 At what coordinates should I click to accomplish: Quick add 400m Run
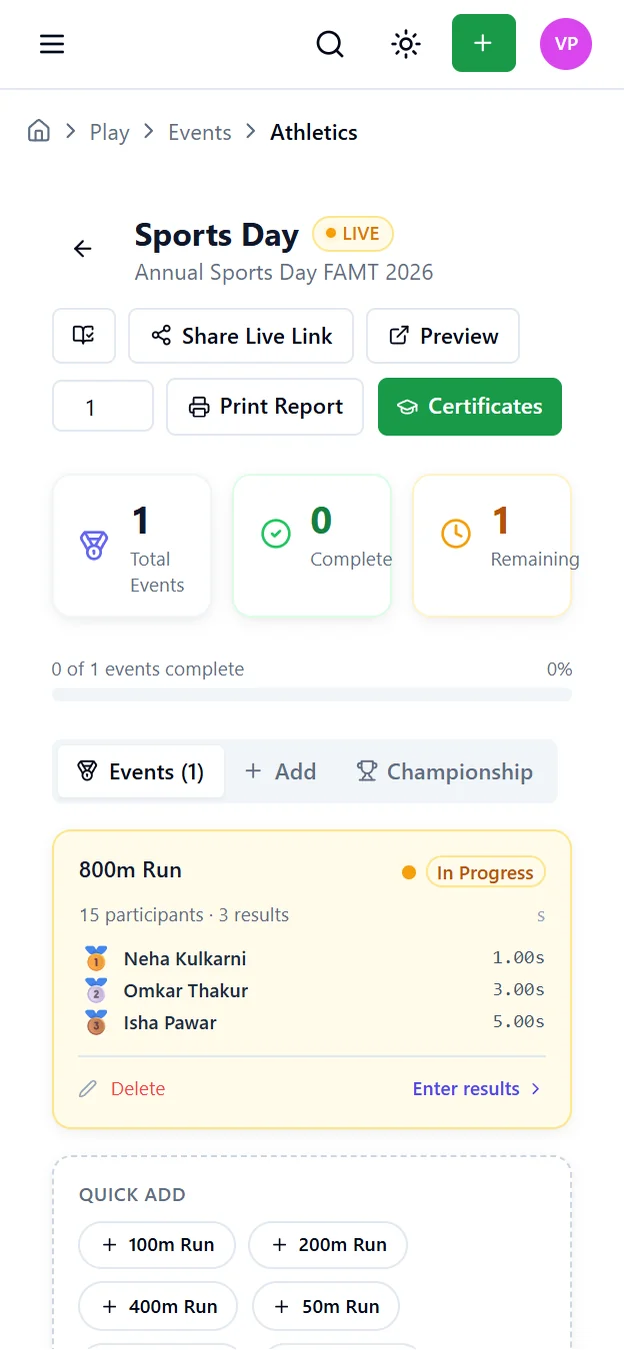[x=159, y=1306]
